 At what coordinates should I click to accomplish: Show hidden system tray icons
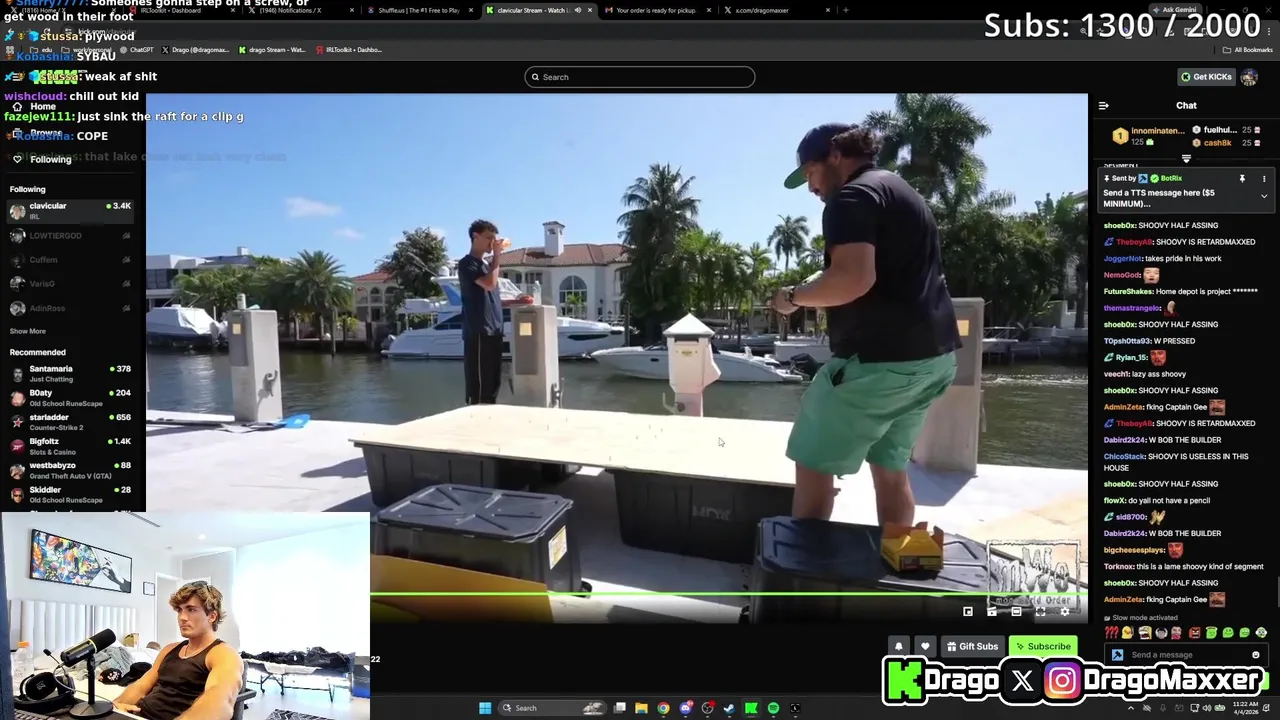(x=1132, y=708)
